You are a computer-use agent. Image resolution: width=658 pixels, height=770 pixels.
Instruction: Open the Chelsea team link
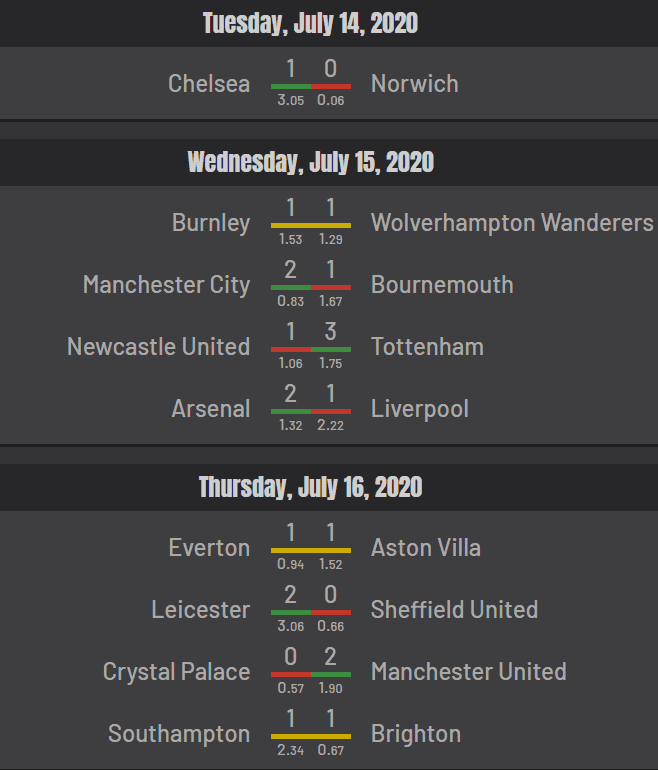point(209,83)
